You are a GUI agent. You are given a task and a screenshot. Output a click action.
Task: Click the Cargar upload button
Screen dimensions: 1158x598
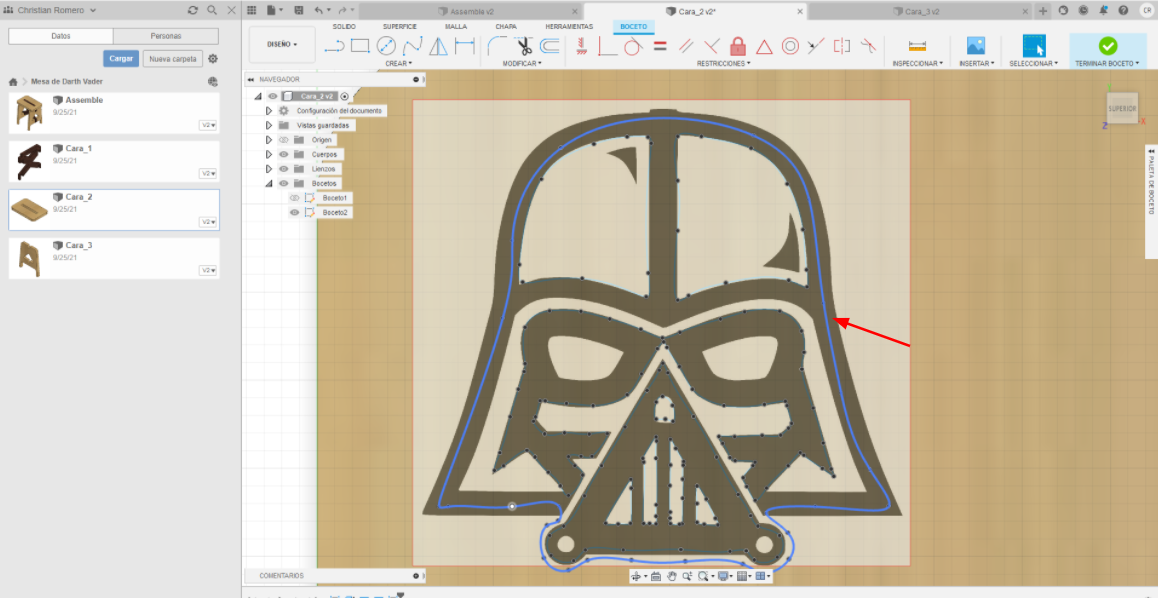pos(121,58)
